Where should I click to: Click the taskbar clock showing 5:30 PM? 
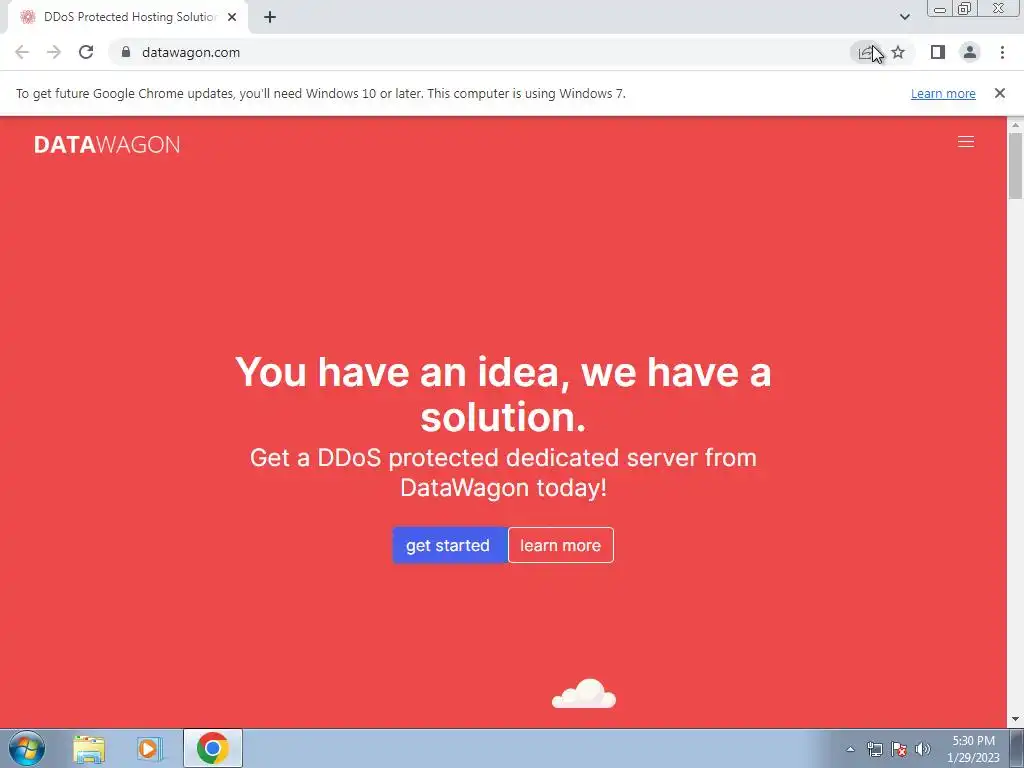pyautogui.click(x=973, y=749)
